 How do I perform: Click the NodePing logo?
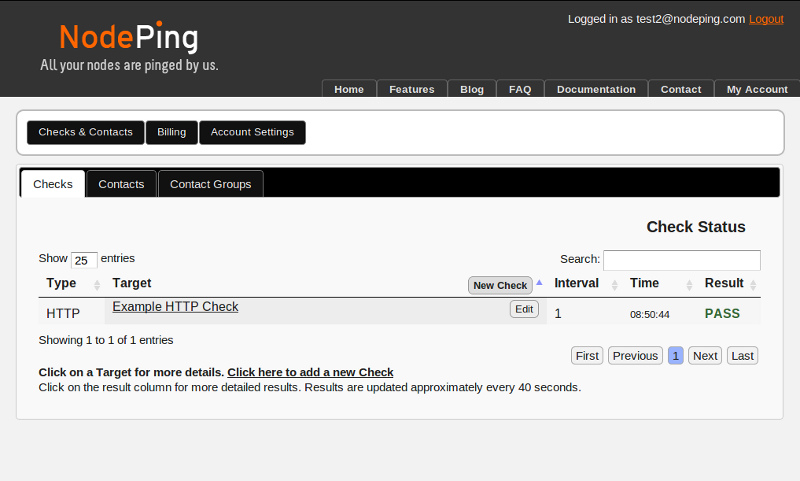[129, 38]
